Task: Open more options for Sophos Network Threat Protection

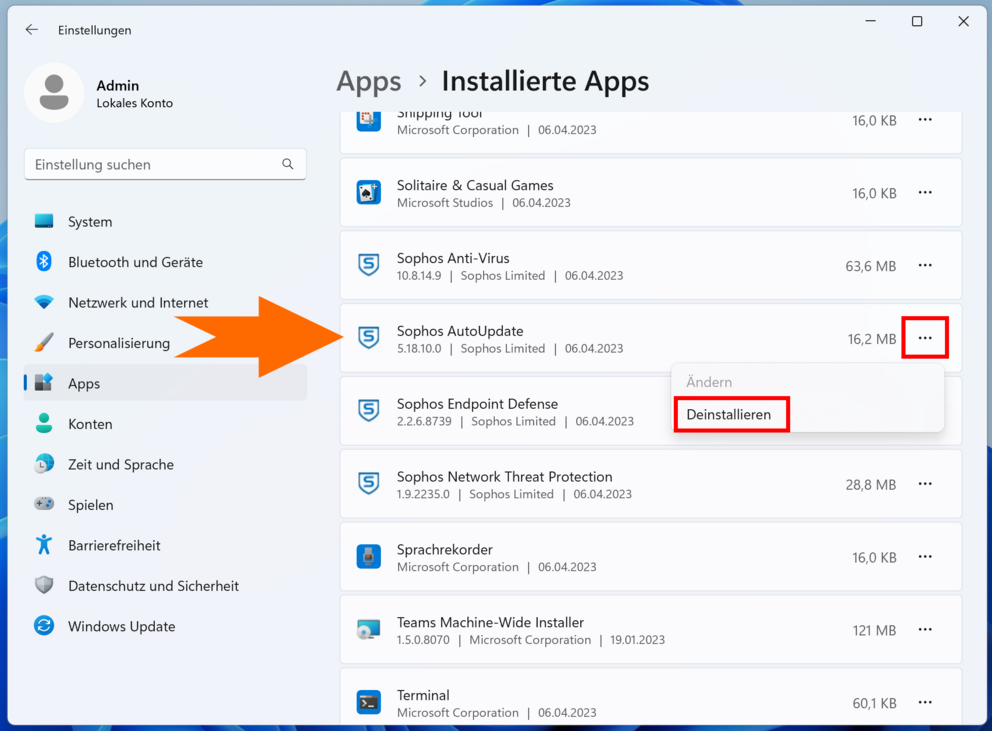Action: coord(925,484)
